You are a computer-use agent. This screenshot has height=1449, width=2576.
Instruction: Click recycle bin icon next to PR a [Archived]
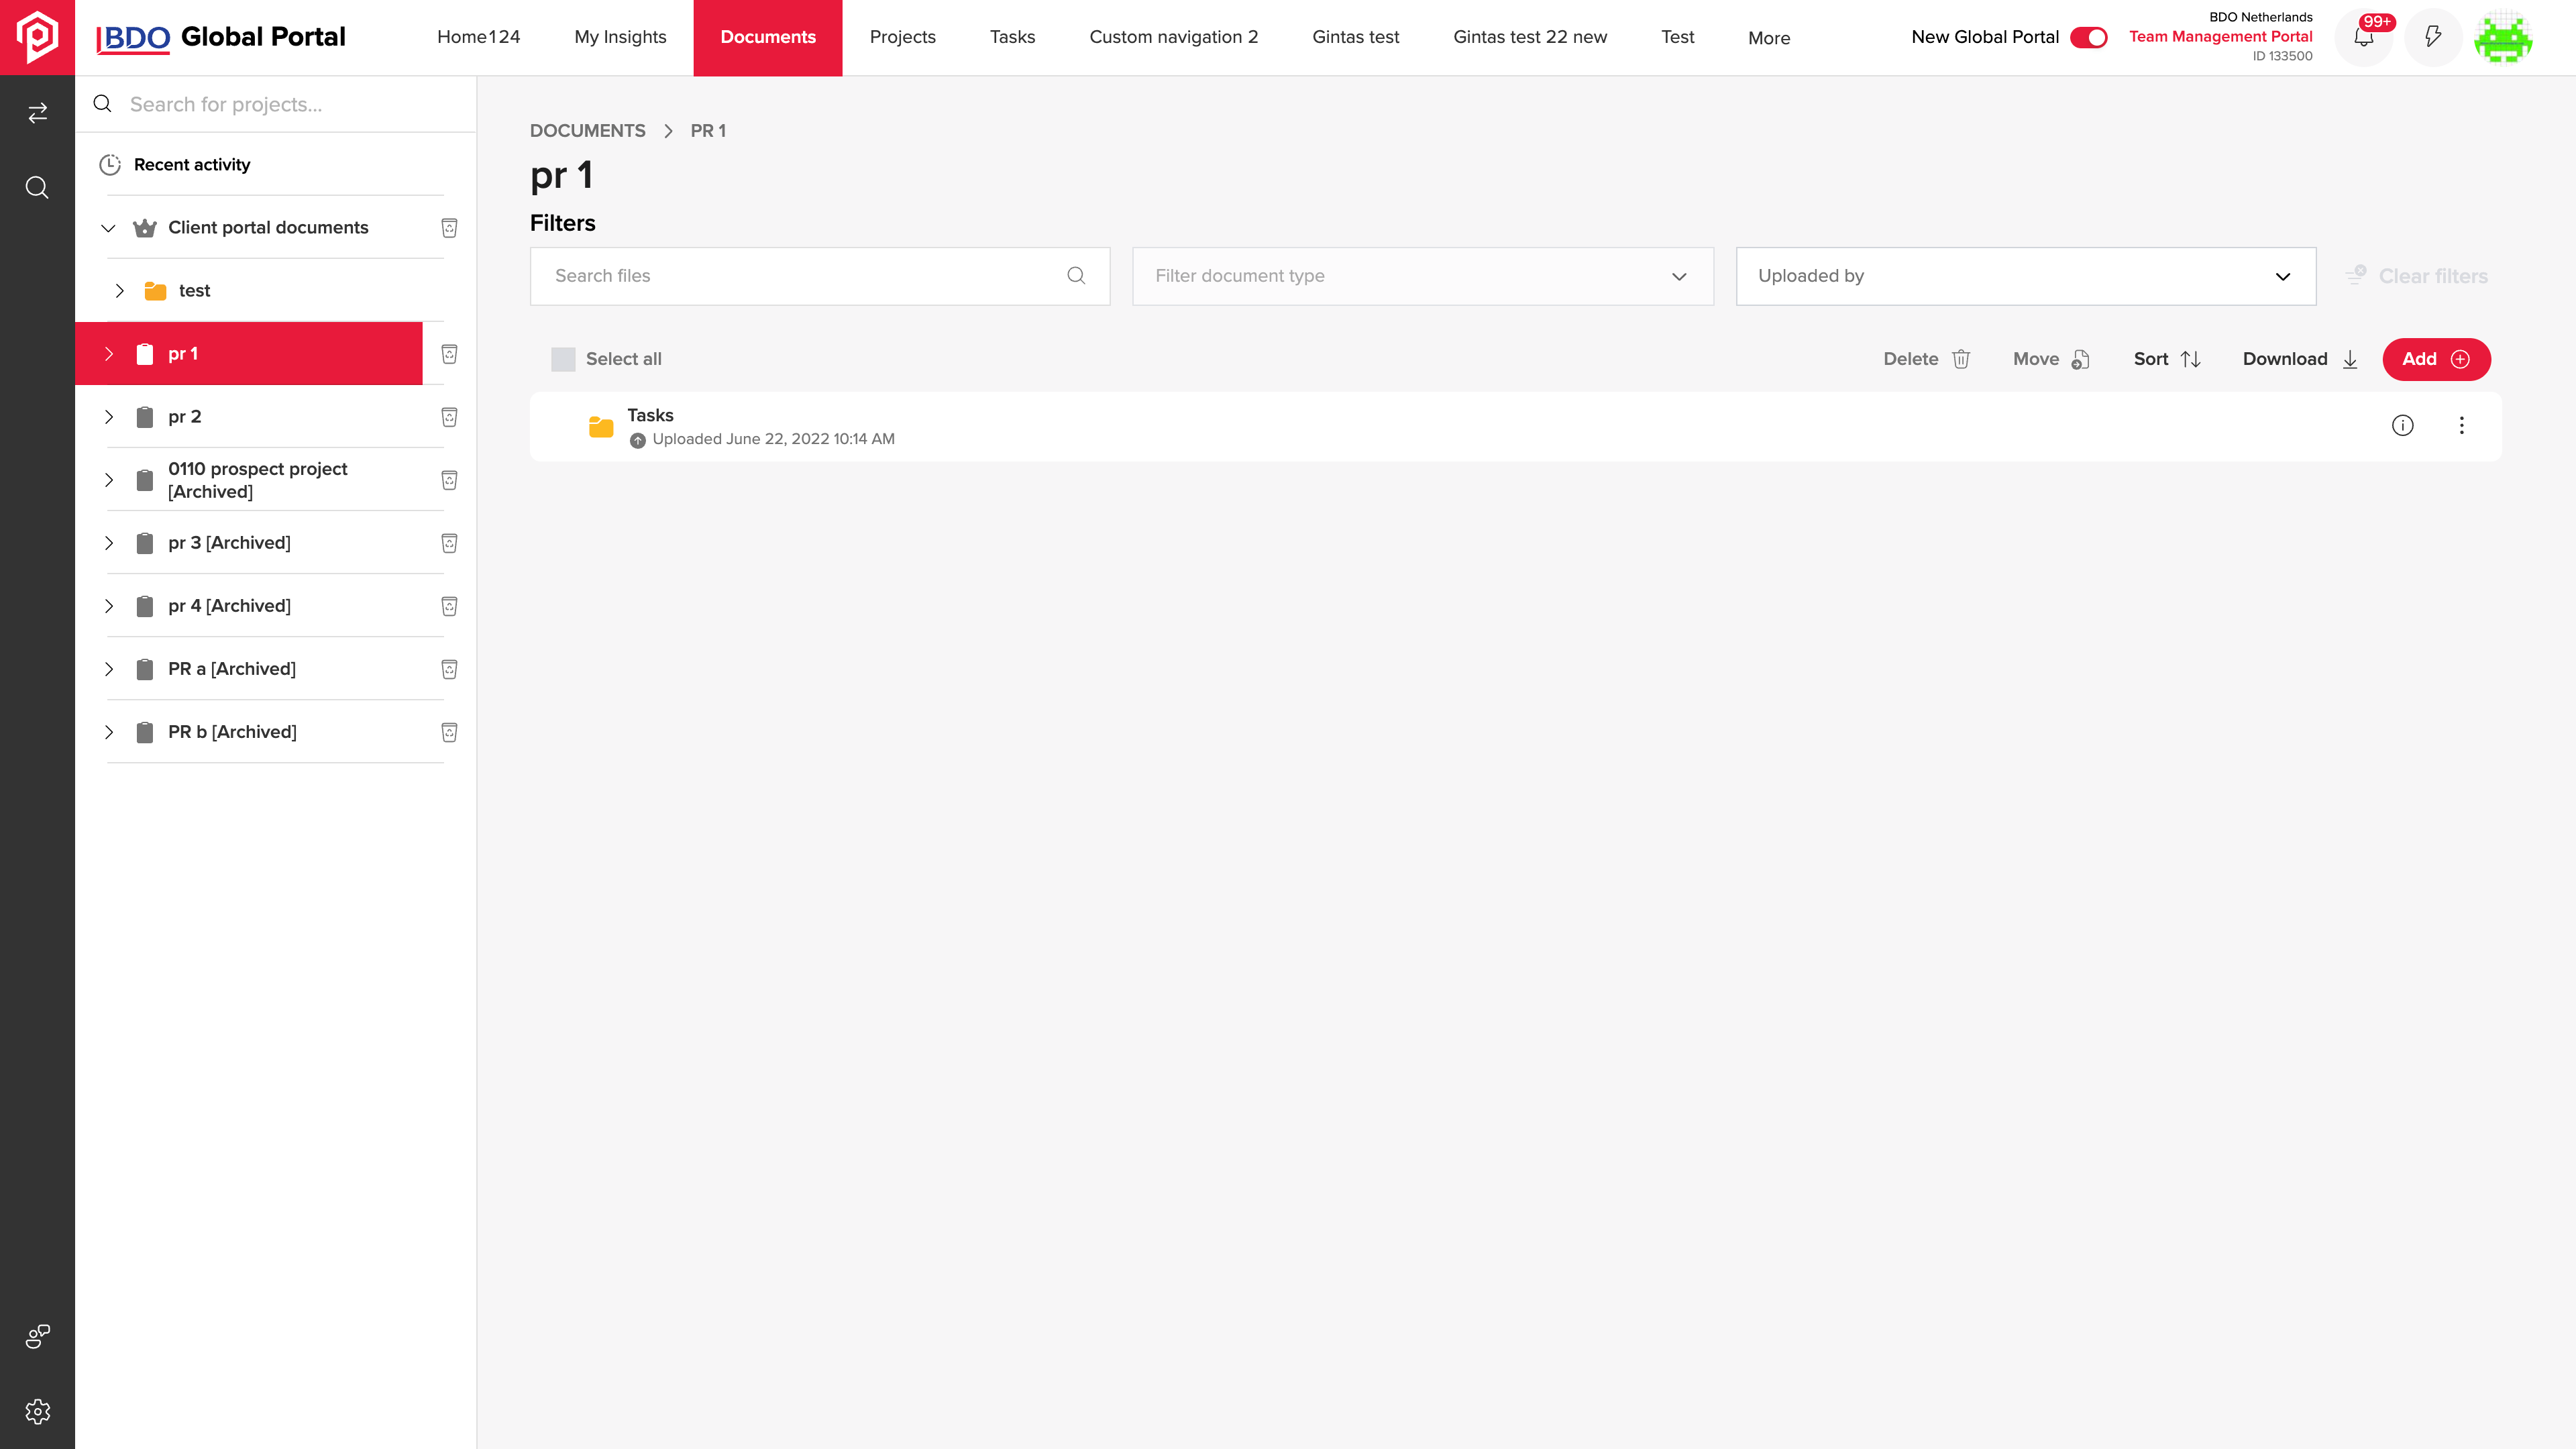[449, 669]
